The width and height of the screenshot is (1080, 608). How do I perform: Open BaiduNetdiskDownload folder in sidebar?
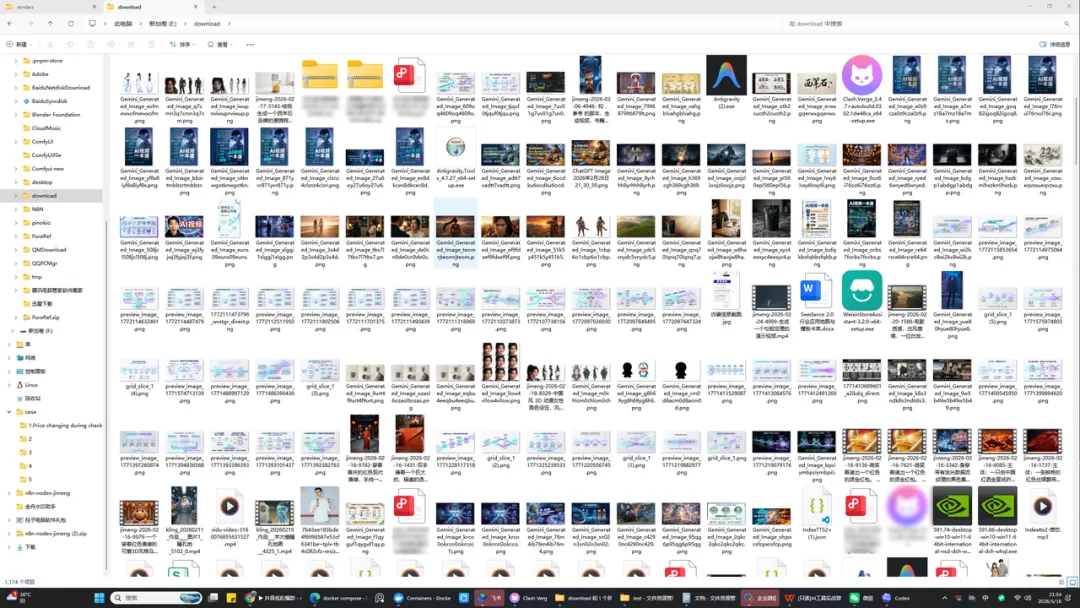pos(61,87)
